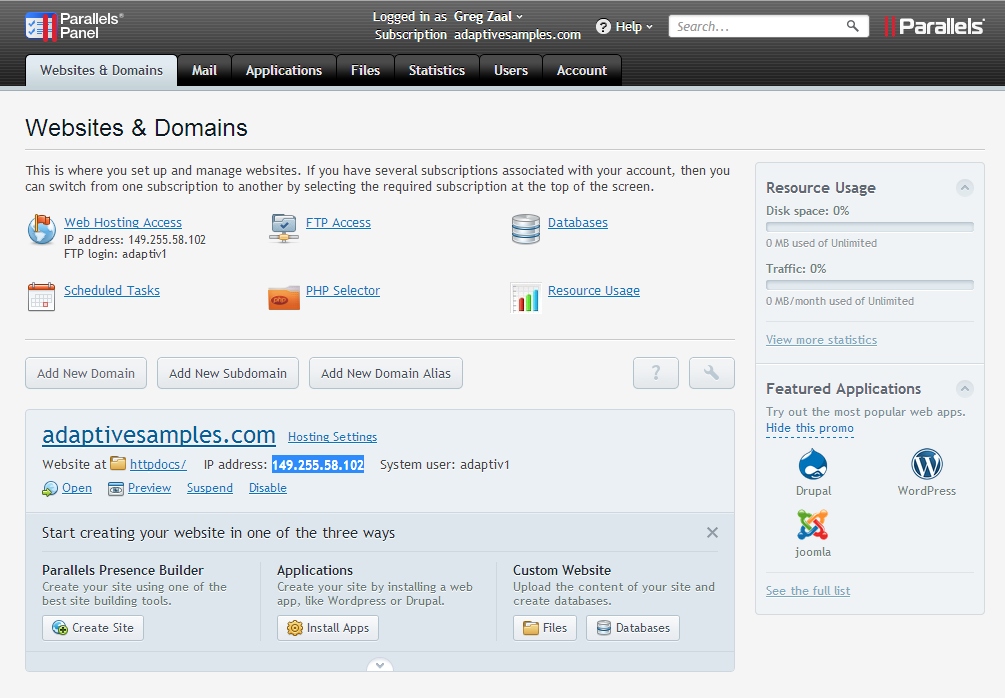Click the Add New Subdomain button

228,373
